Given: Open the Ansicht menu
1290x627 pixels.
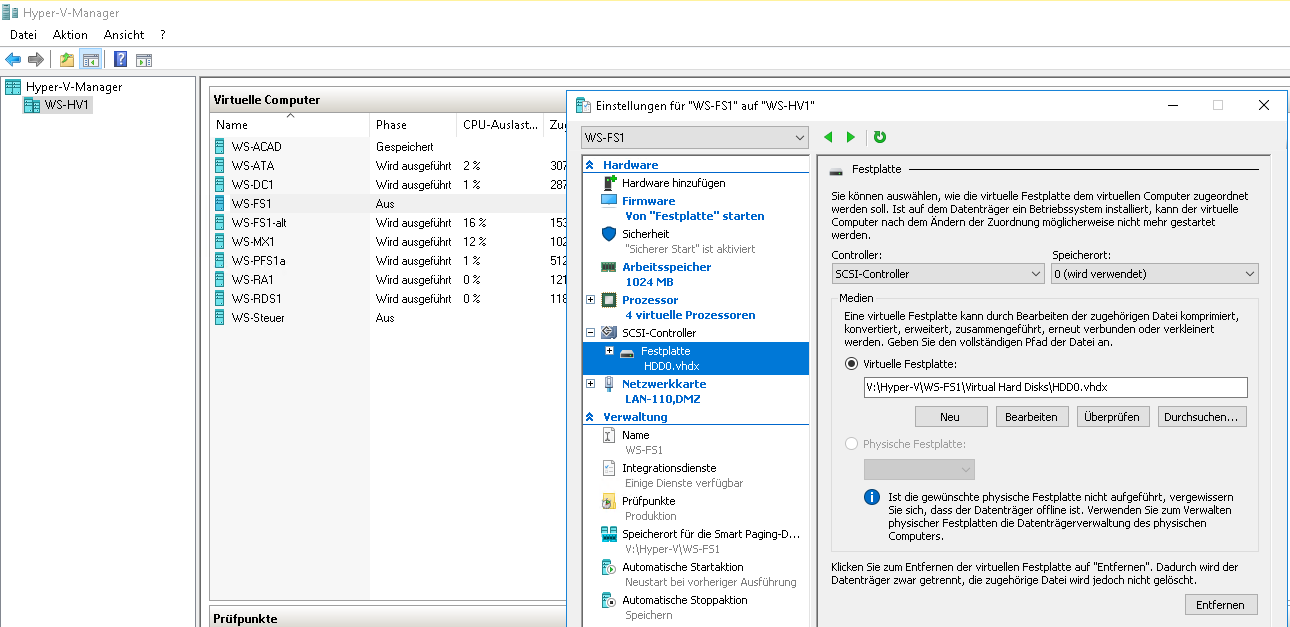Looking at the screenshot, I should click(124, 35).
